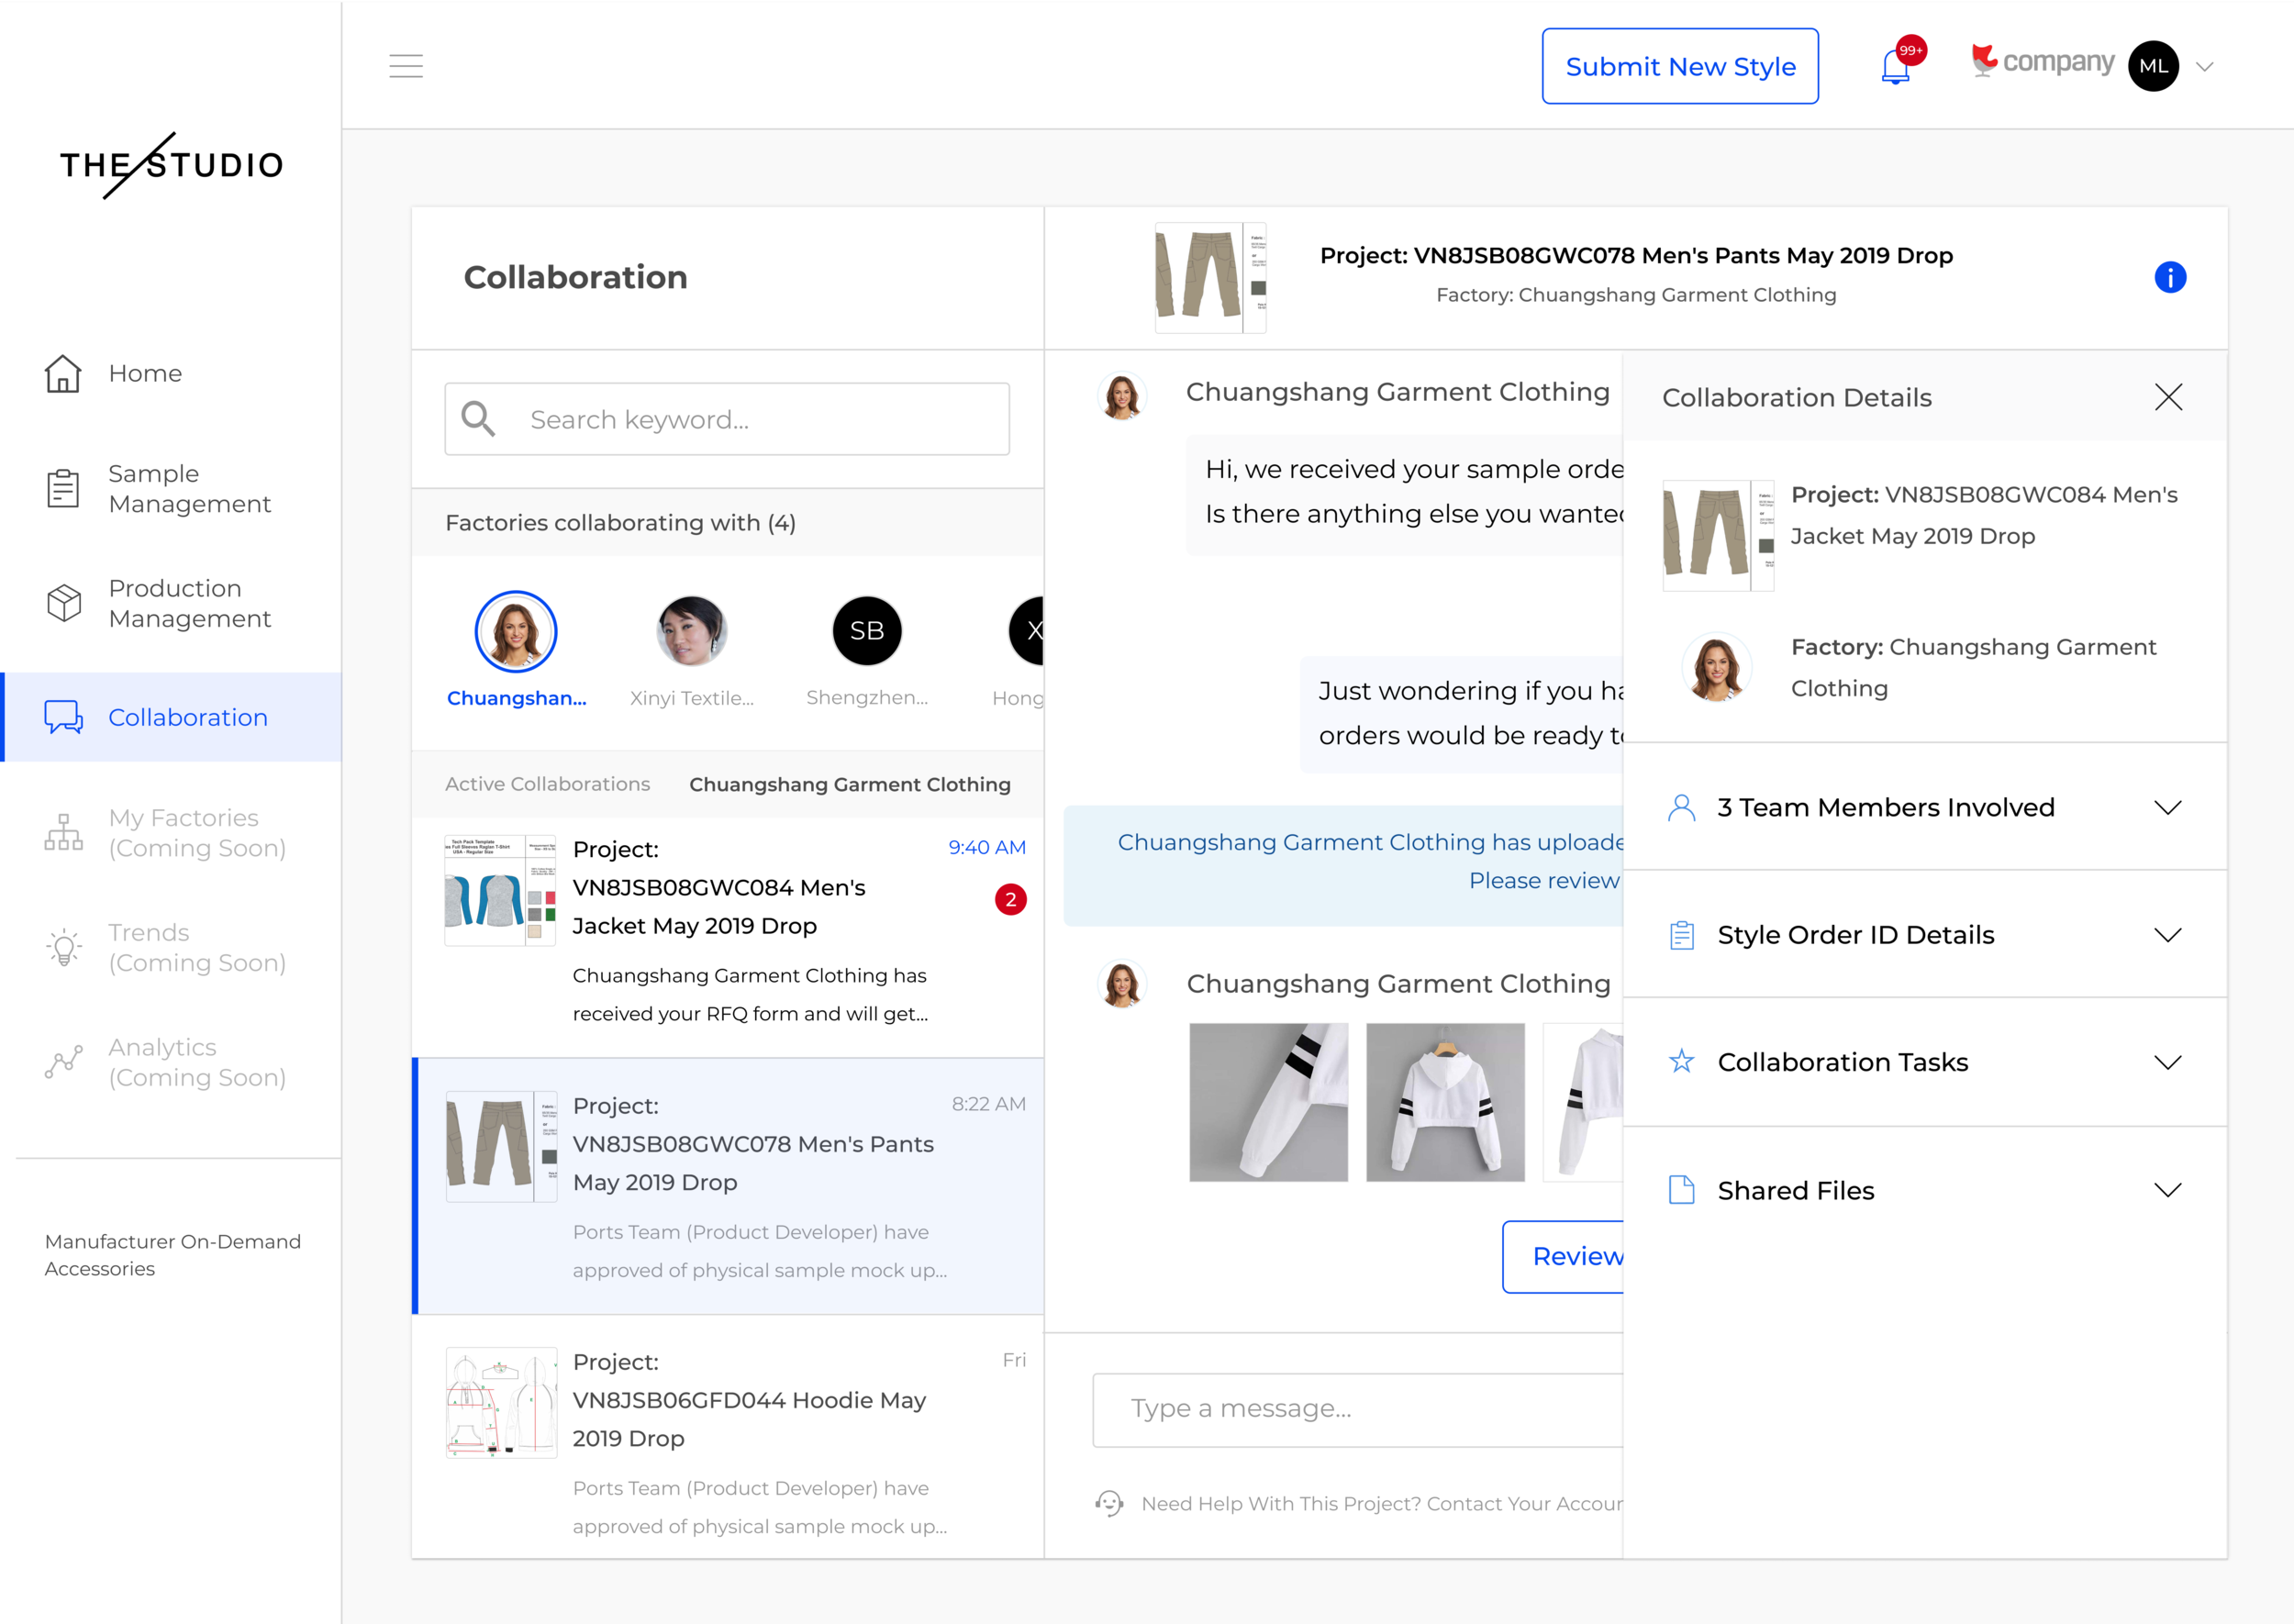The height and width of the screenshot is (1624, 2294).
Task: Open Production Management in sidebar
Action: [x=171, y=603]
